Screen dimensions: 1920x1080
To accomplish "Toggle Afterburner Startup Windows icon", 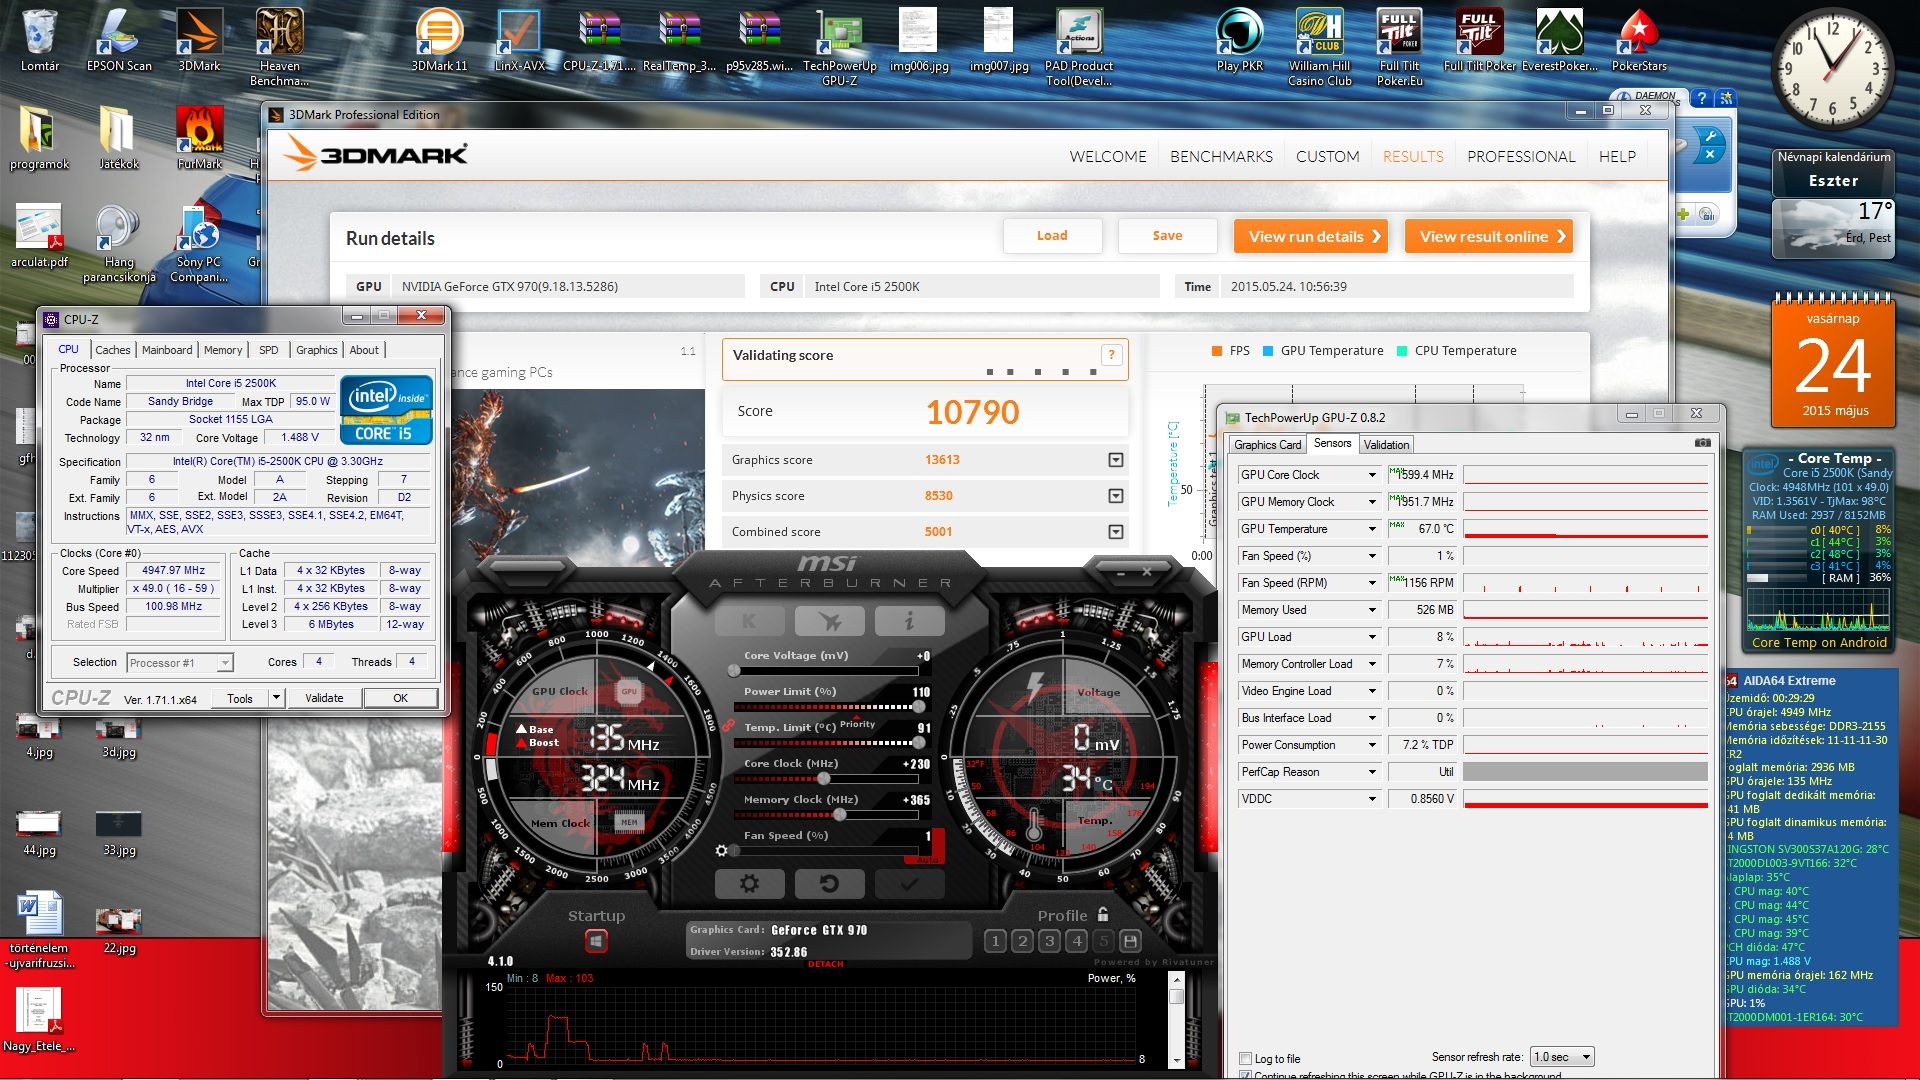I will point(596,941).
